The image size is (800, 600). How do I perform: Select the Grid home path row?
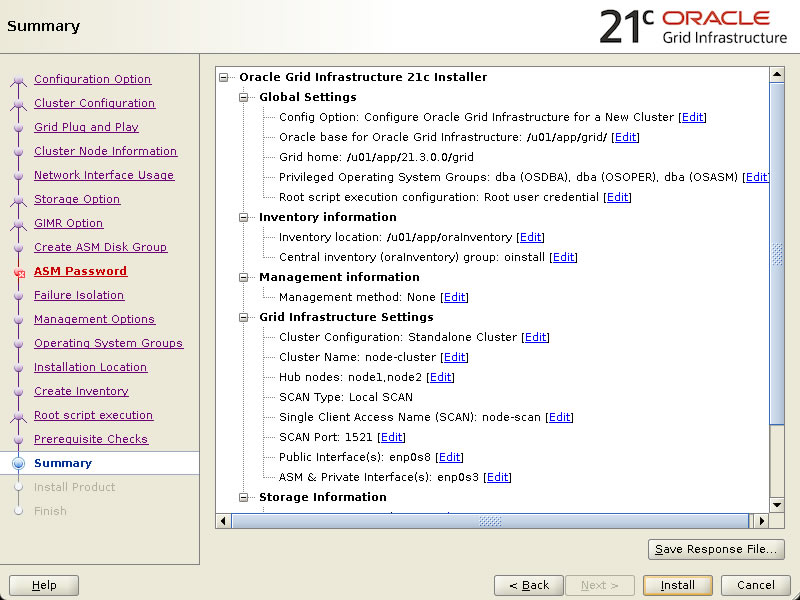point(376,157)
